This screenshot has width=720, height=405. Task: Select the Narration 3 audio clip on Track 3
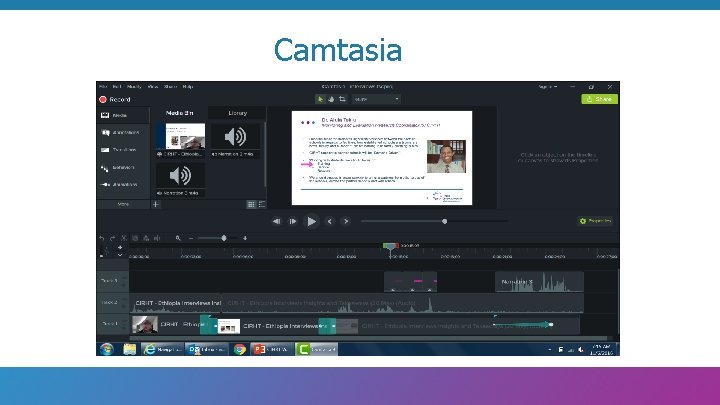[x=539, y=281]
